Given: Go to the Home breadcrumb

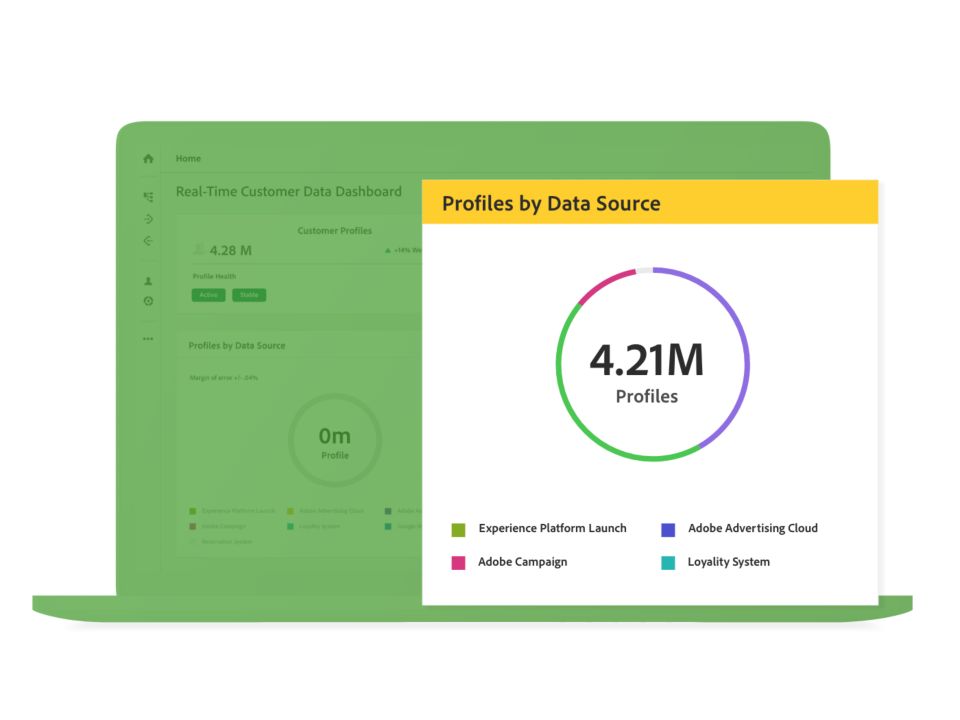Looking at the screenshot, I should 188,158.
